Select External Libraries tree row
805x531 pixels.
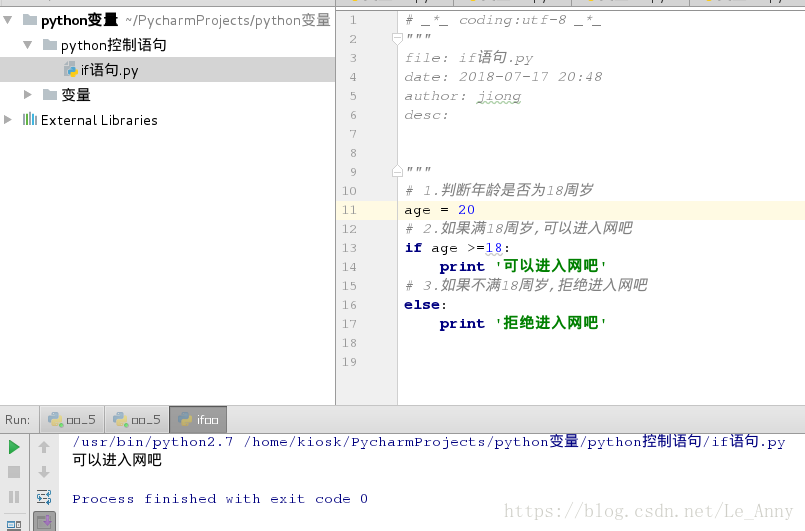pyautogui.click(x=167, y=119)
